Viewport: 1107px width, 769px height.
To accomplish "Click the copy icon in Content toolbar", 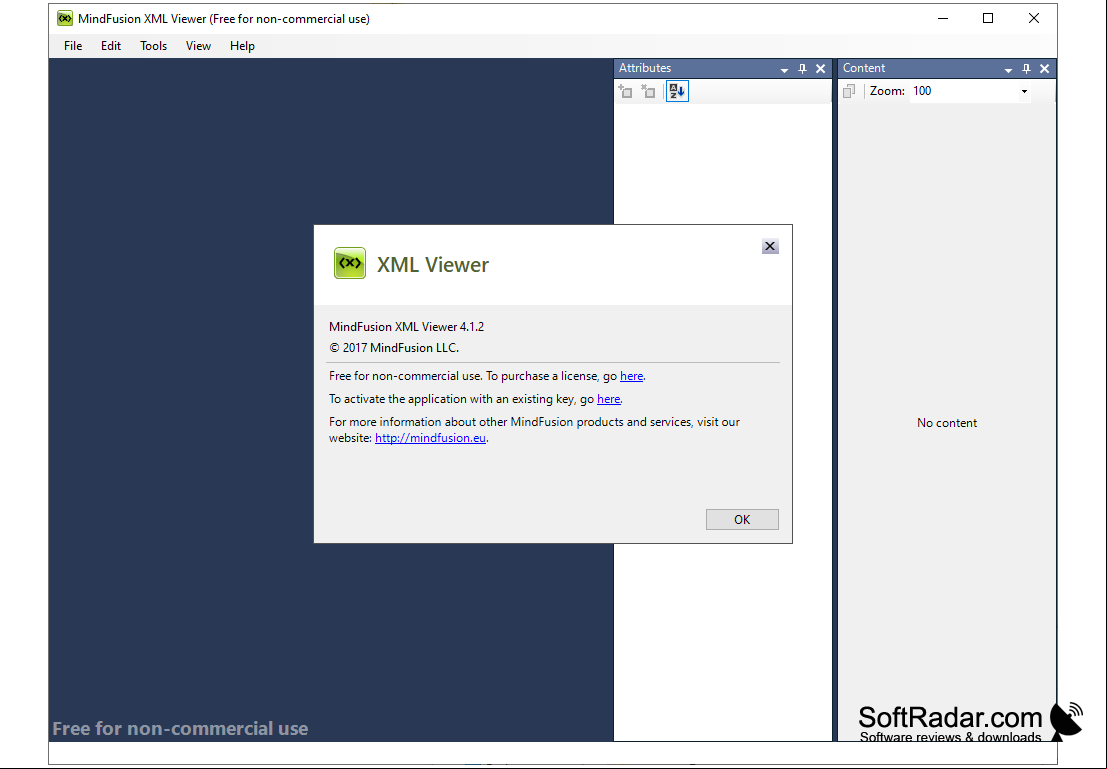I will click(849, 91).
